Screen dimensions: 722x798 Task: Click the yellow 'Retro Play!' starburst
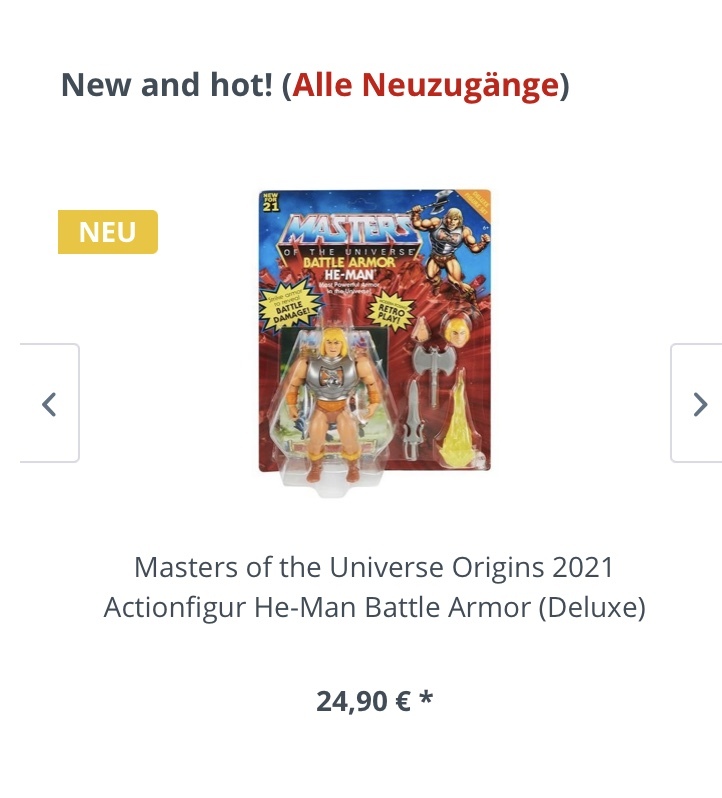tap(393, 310)
